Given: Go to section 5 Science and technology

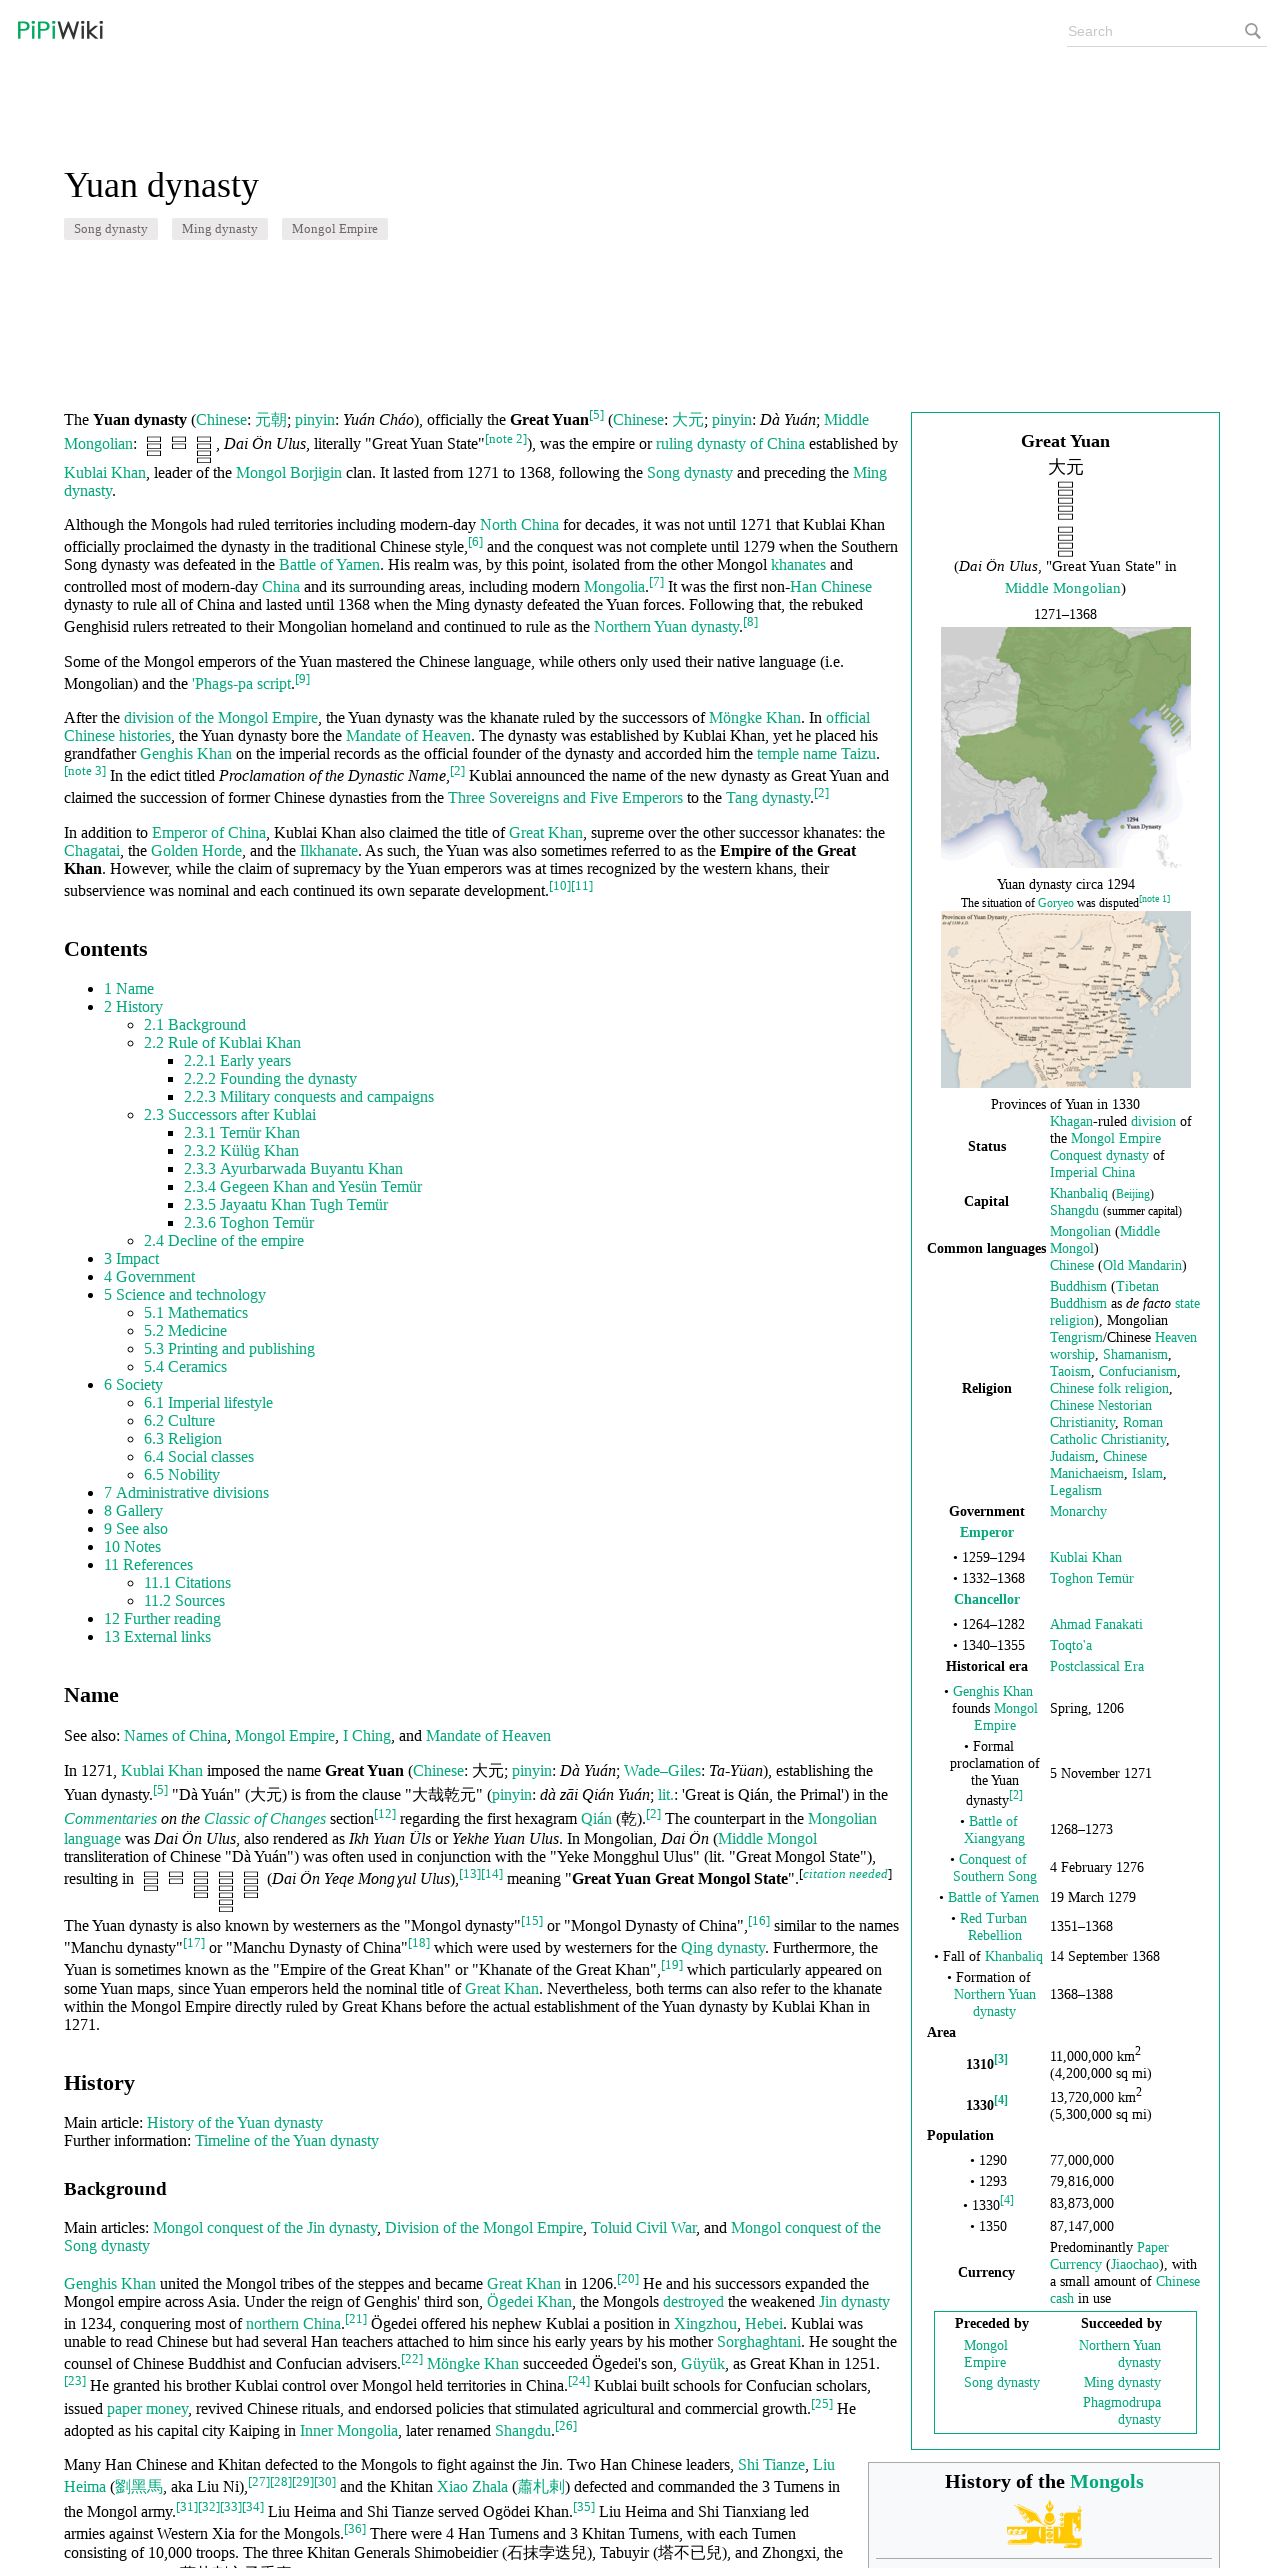Looking at the screenshot, I should click(185, 1295).
